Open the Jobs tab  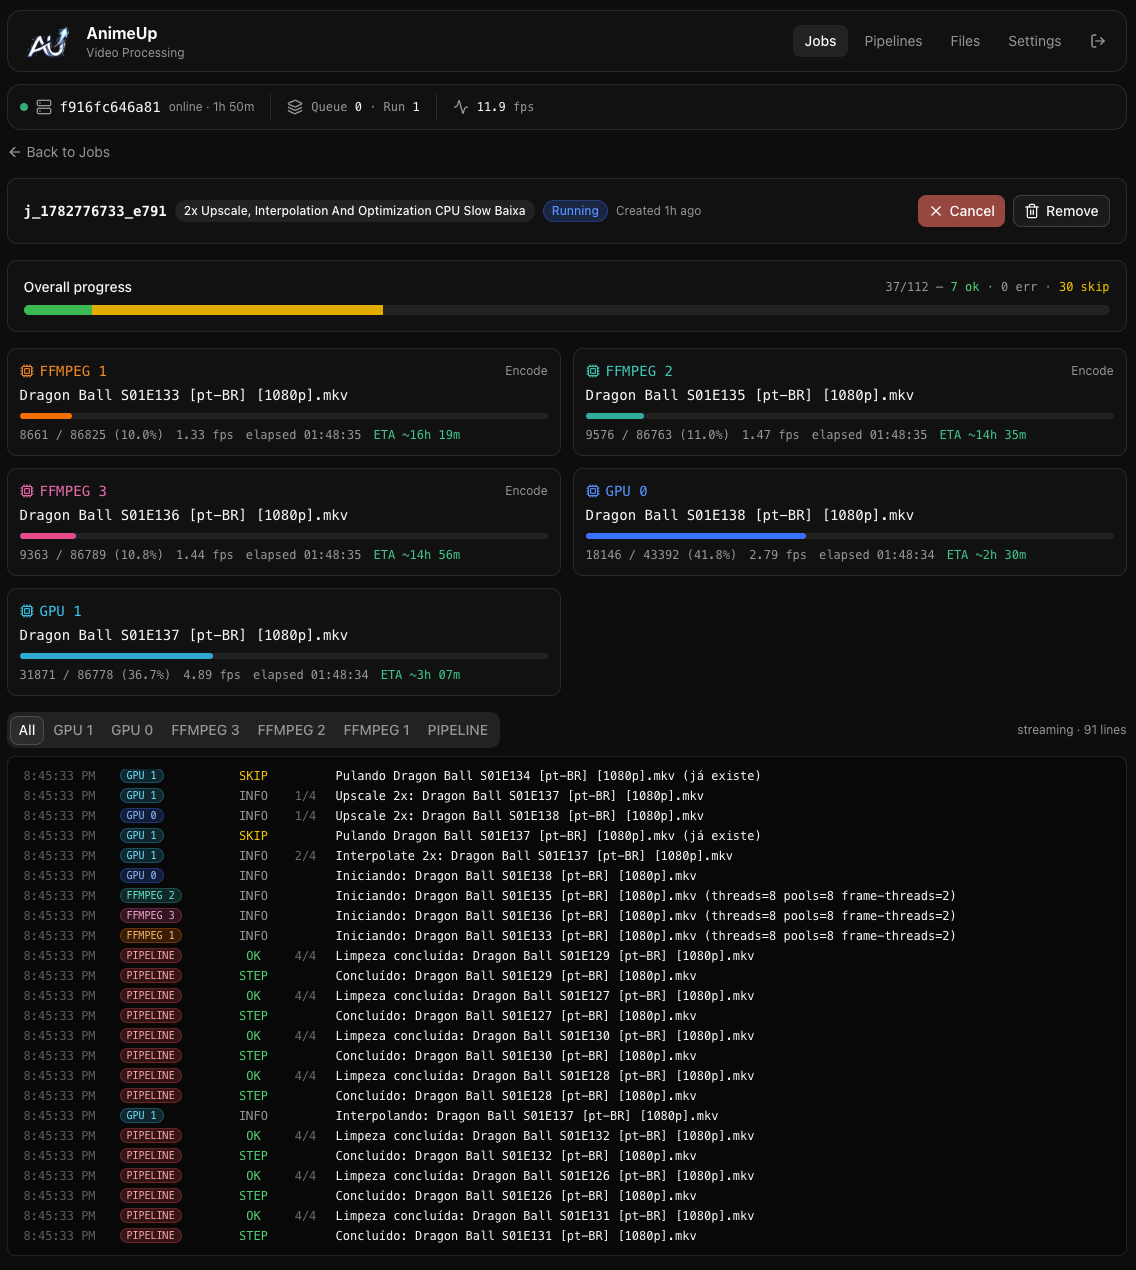pos(820,41)
